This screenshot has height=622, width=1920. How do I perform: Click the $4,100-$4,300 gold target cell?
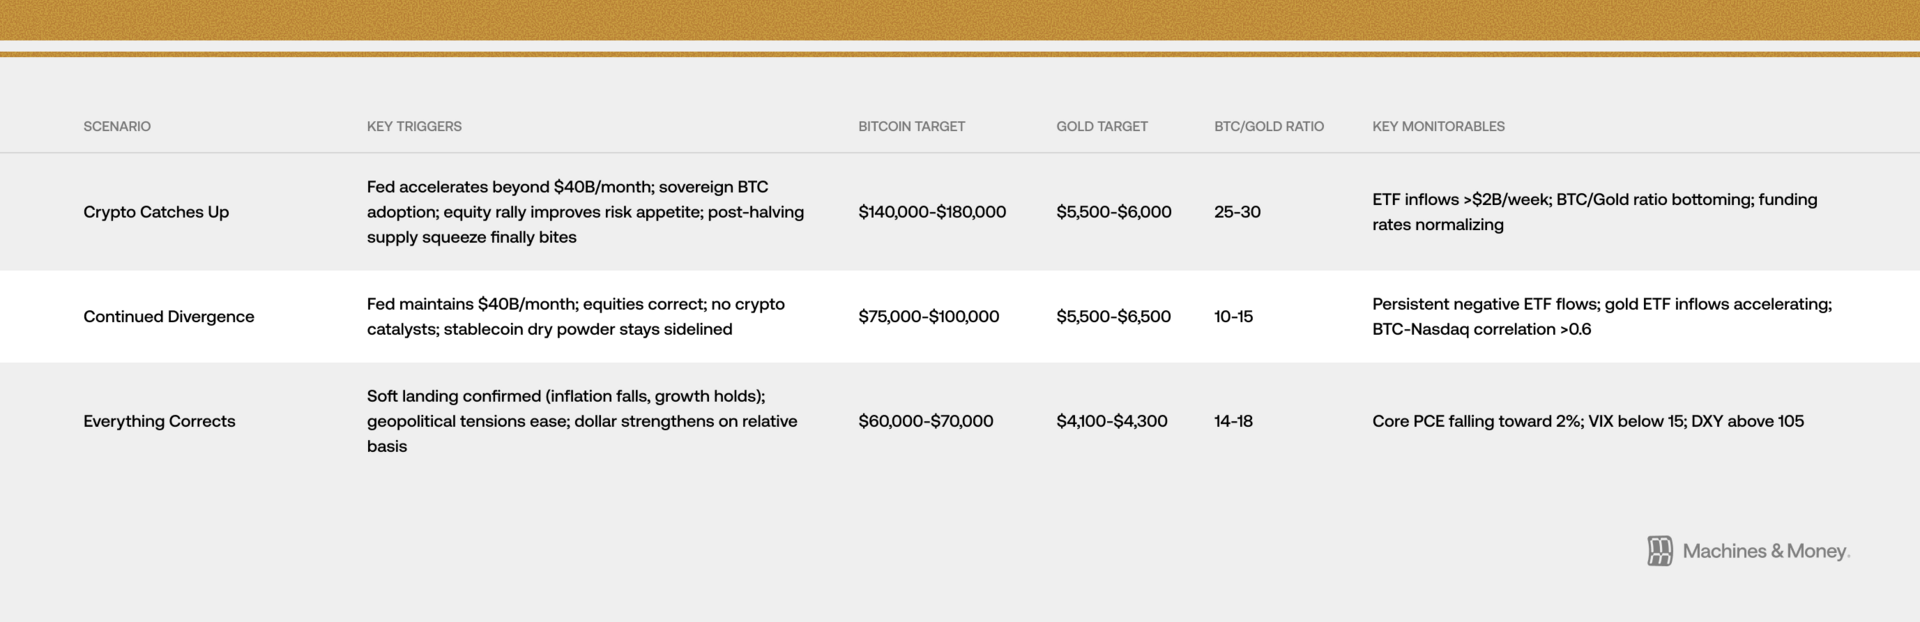1112,421
